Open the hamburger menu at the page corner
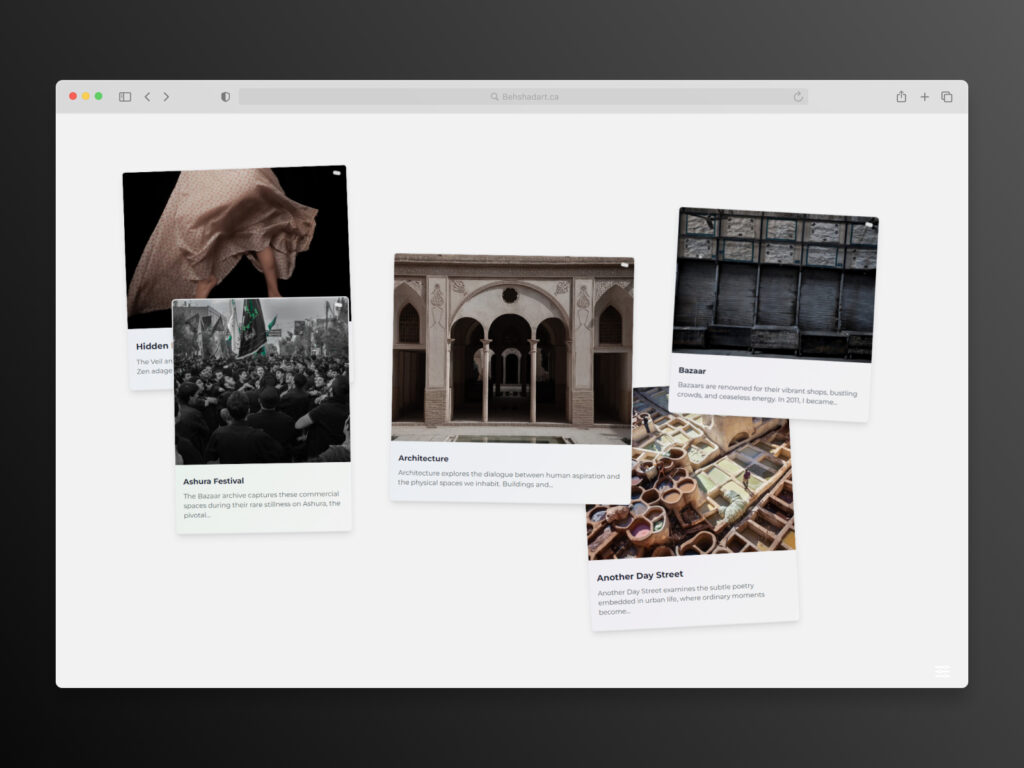 click(942, 671)
